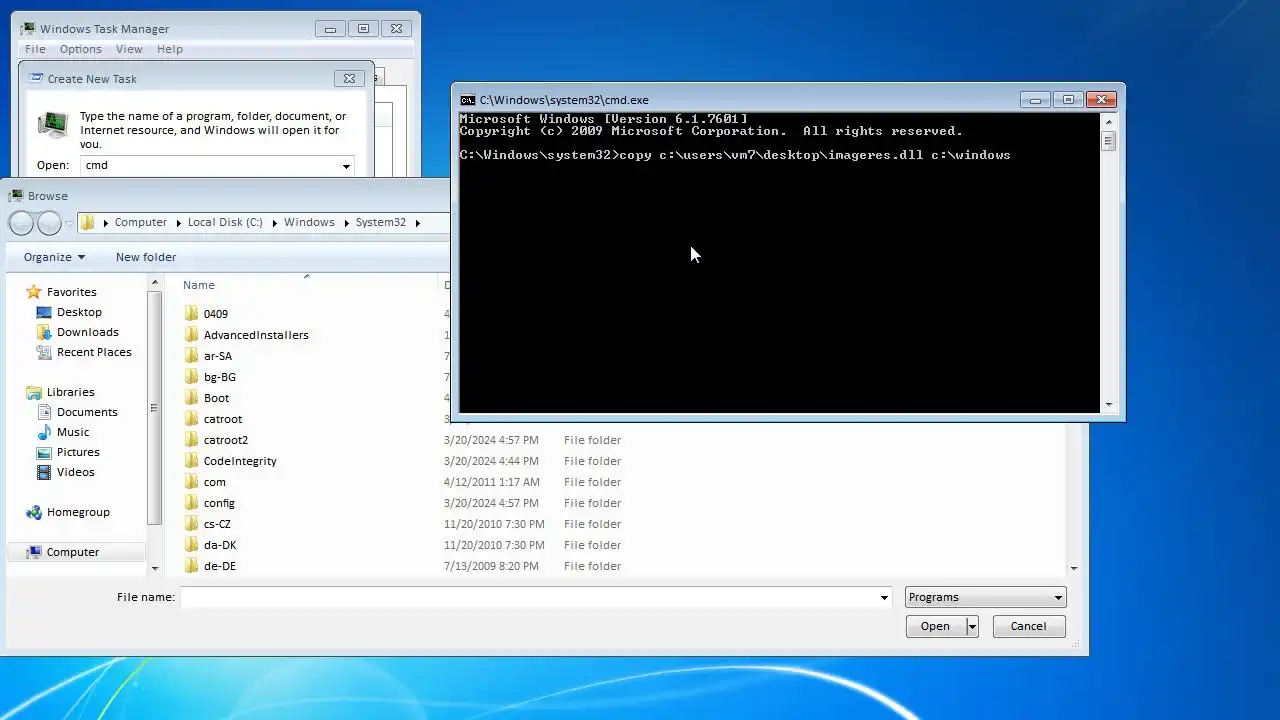Select the catroot2 folder icon
This screenshot has width=1280, height=720.
coord(192,440)
